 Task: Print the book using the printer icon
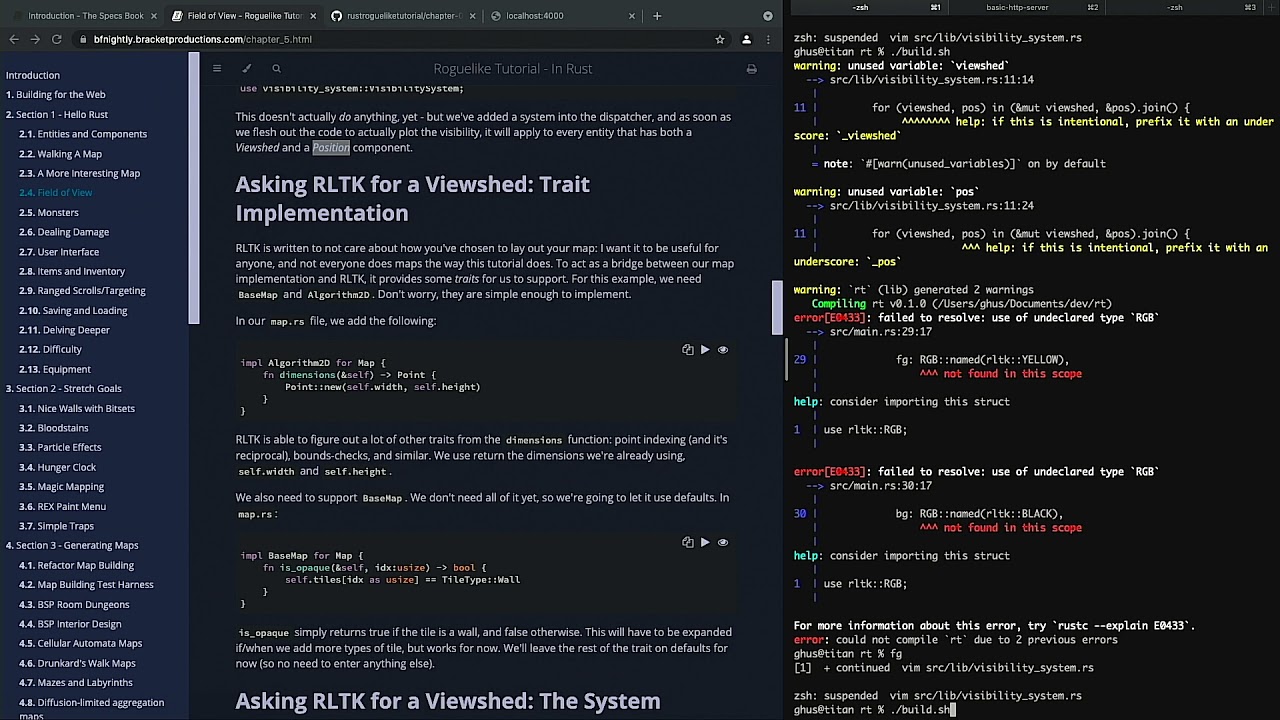tap(751, 69)
